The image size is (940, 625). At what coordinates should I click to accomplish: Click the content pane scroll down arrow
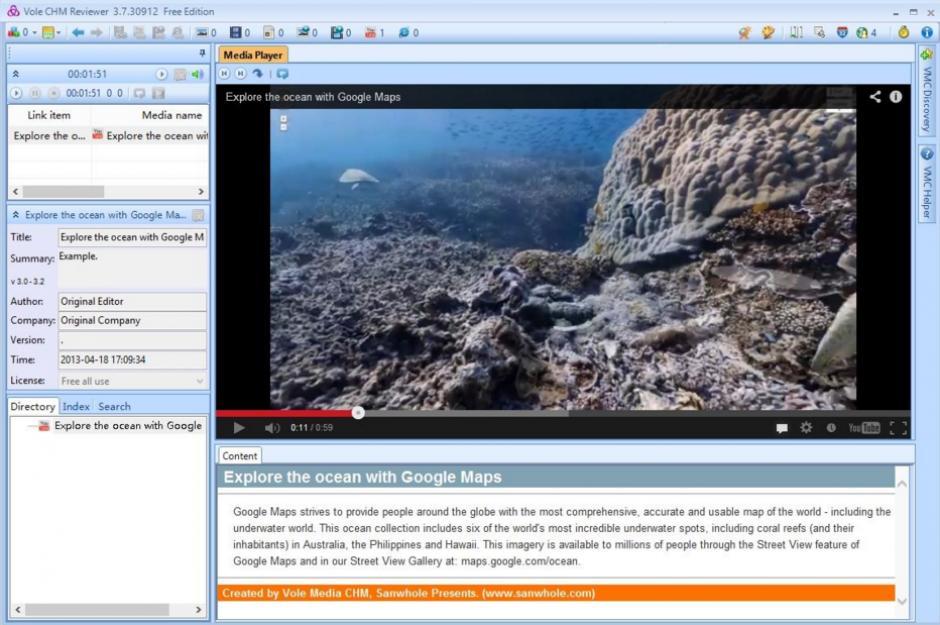902,601
